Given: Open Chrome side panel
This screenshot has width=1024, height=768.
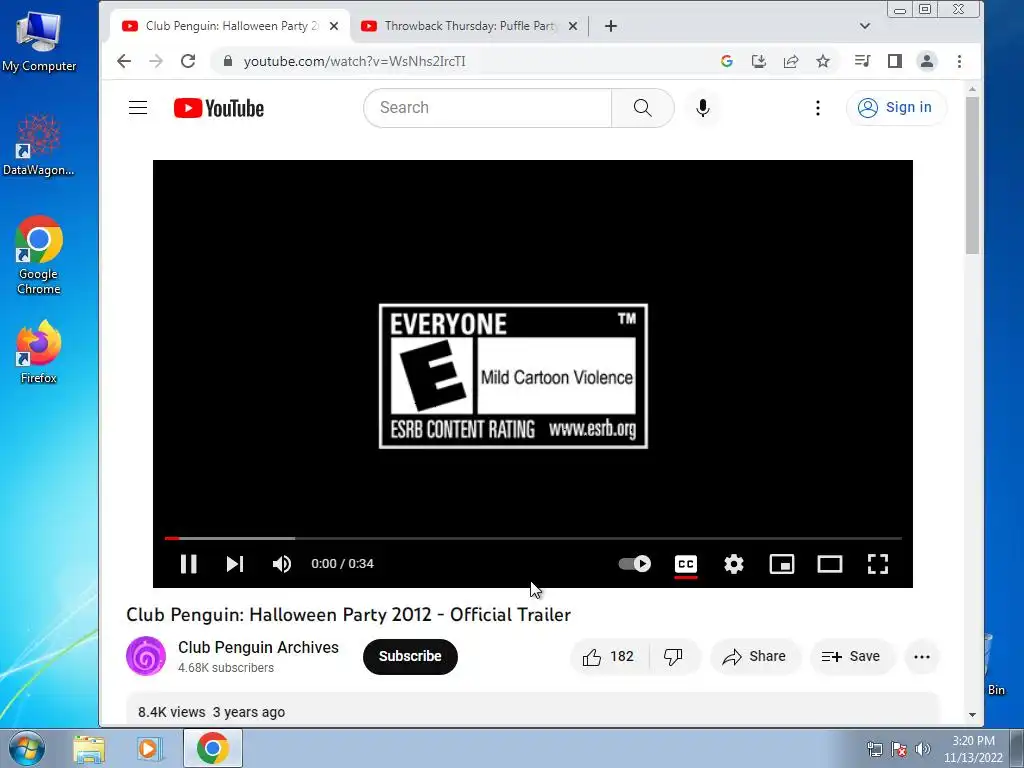Looking at the screenshot, I should coord(895,61).
